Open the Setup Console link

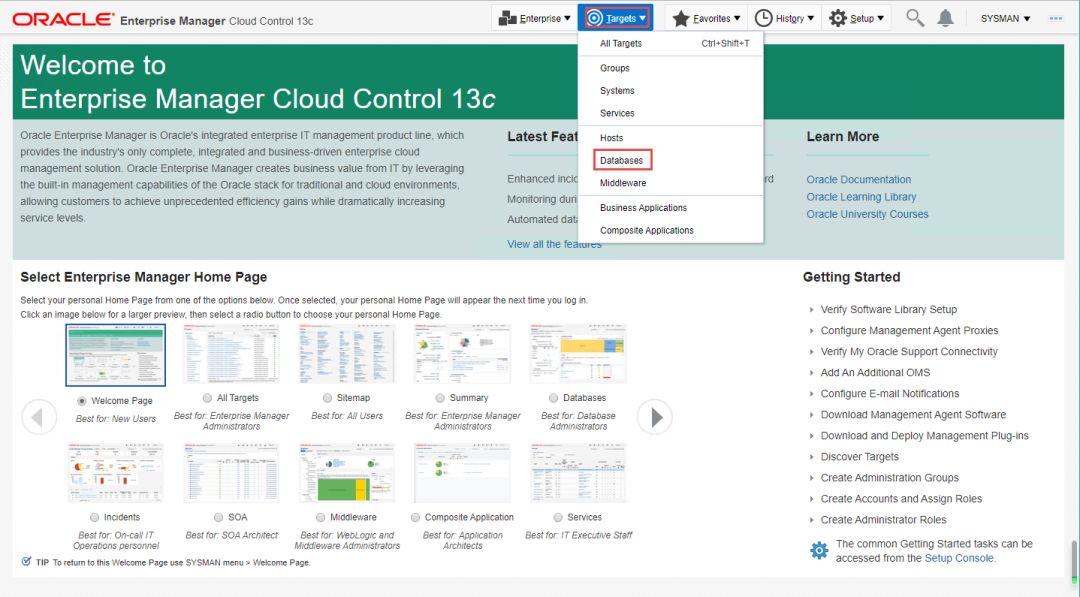pos(959,558)
